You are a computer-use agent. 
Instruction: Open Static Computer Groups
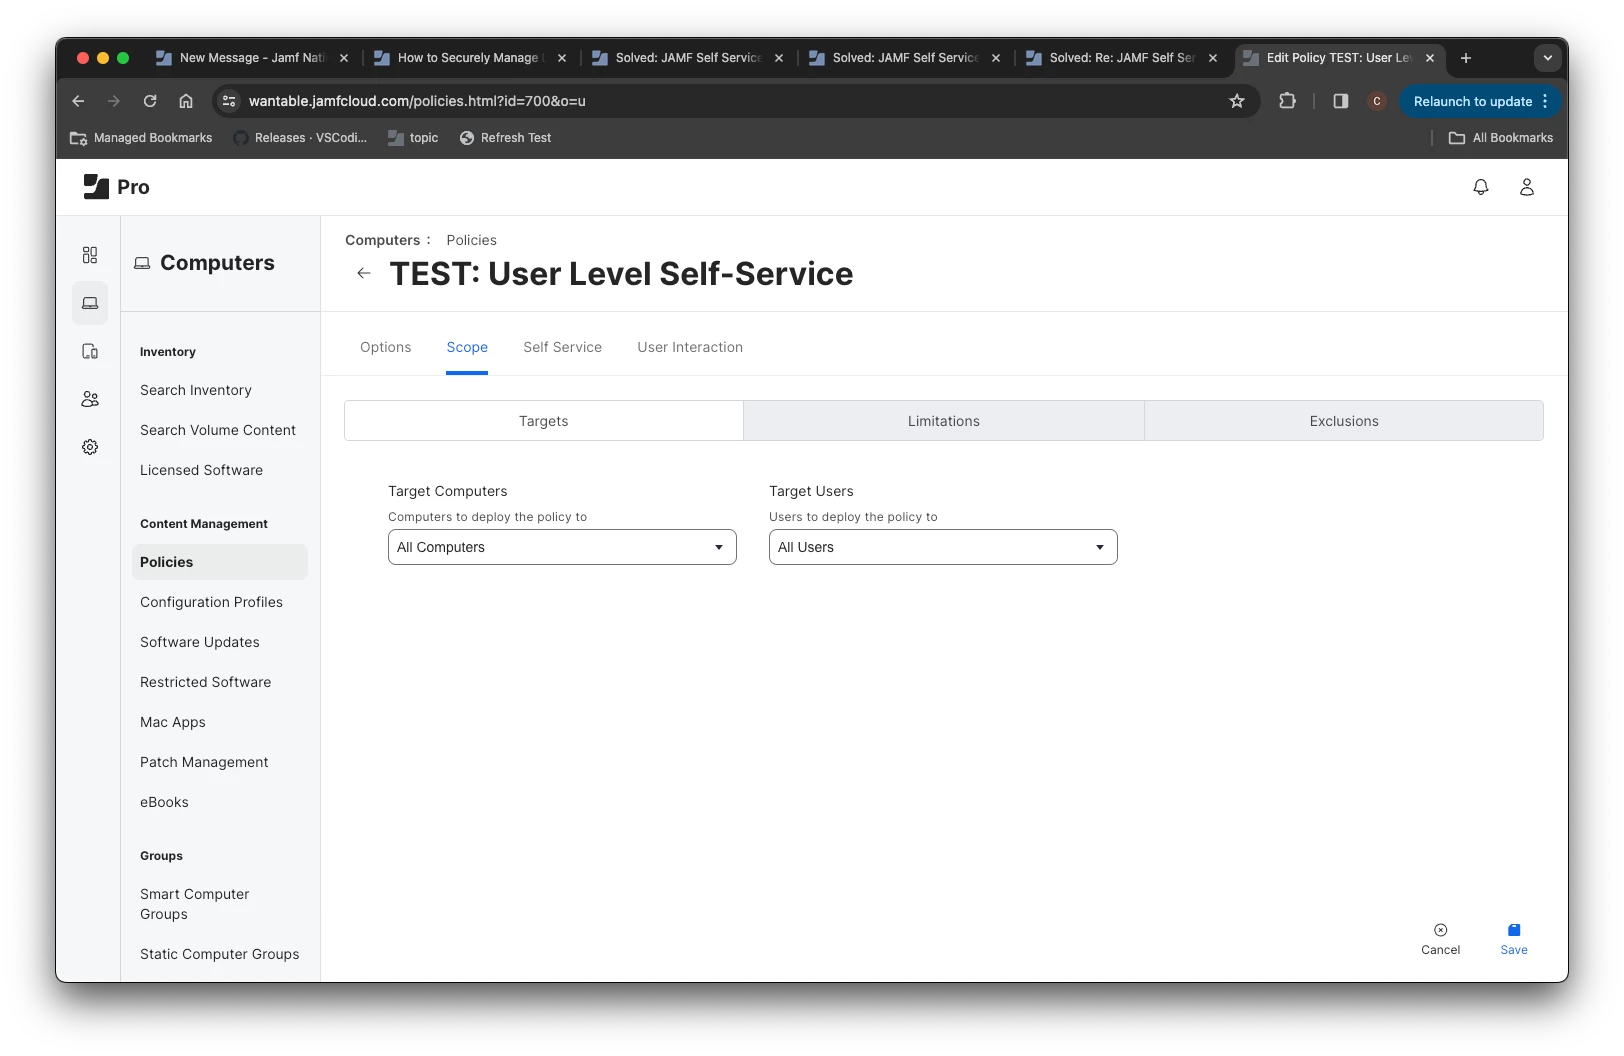[219, 954]
